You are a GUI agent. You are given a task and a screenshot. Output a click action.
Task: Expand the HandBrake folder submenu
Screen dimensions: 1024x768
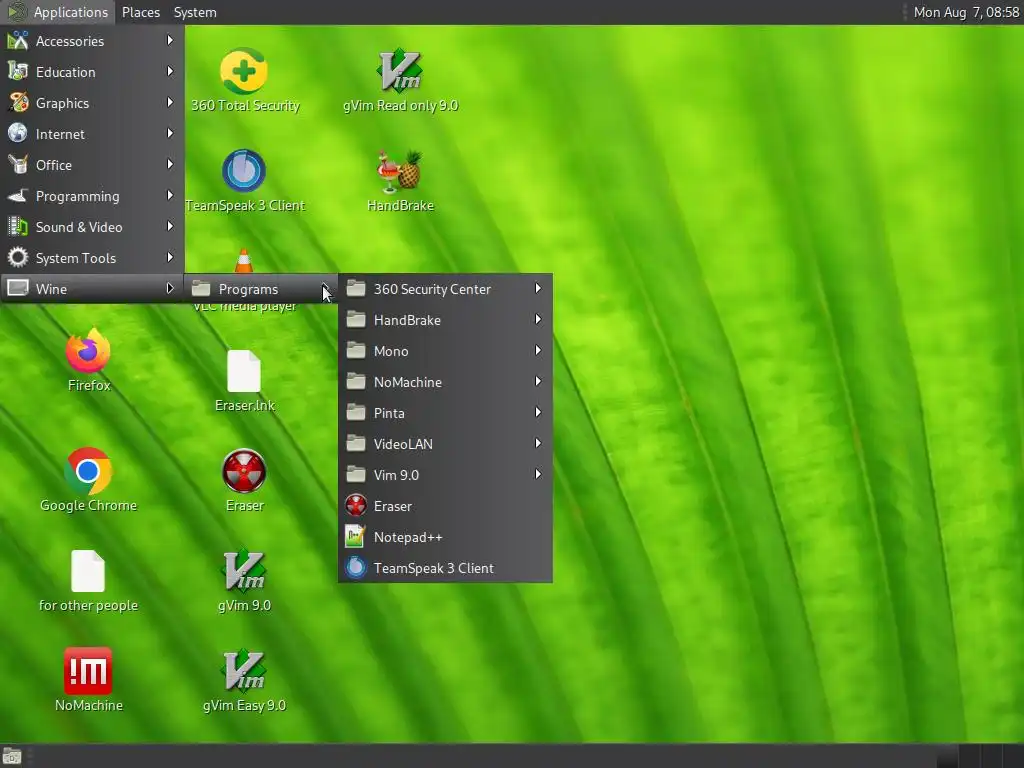tap(445, 320)
